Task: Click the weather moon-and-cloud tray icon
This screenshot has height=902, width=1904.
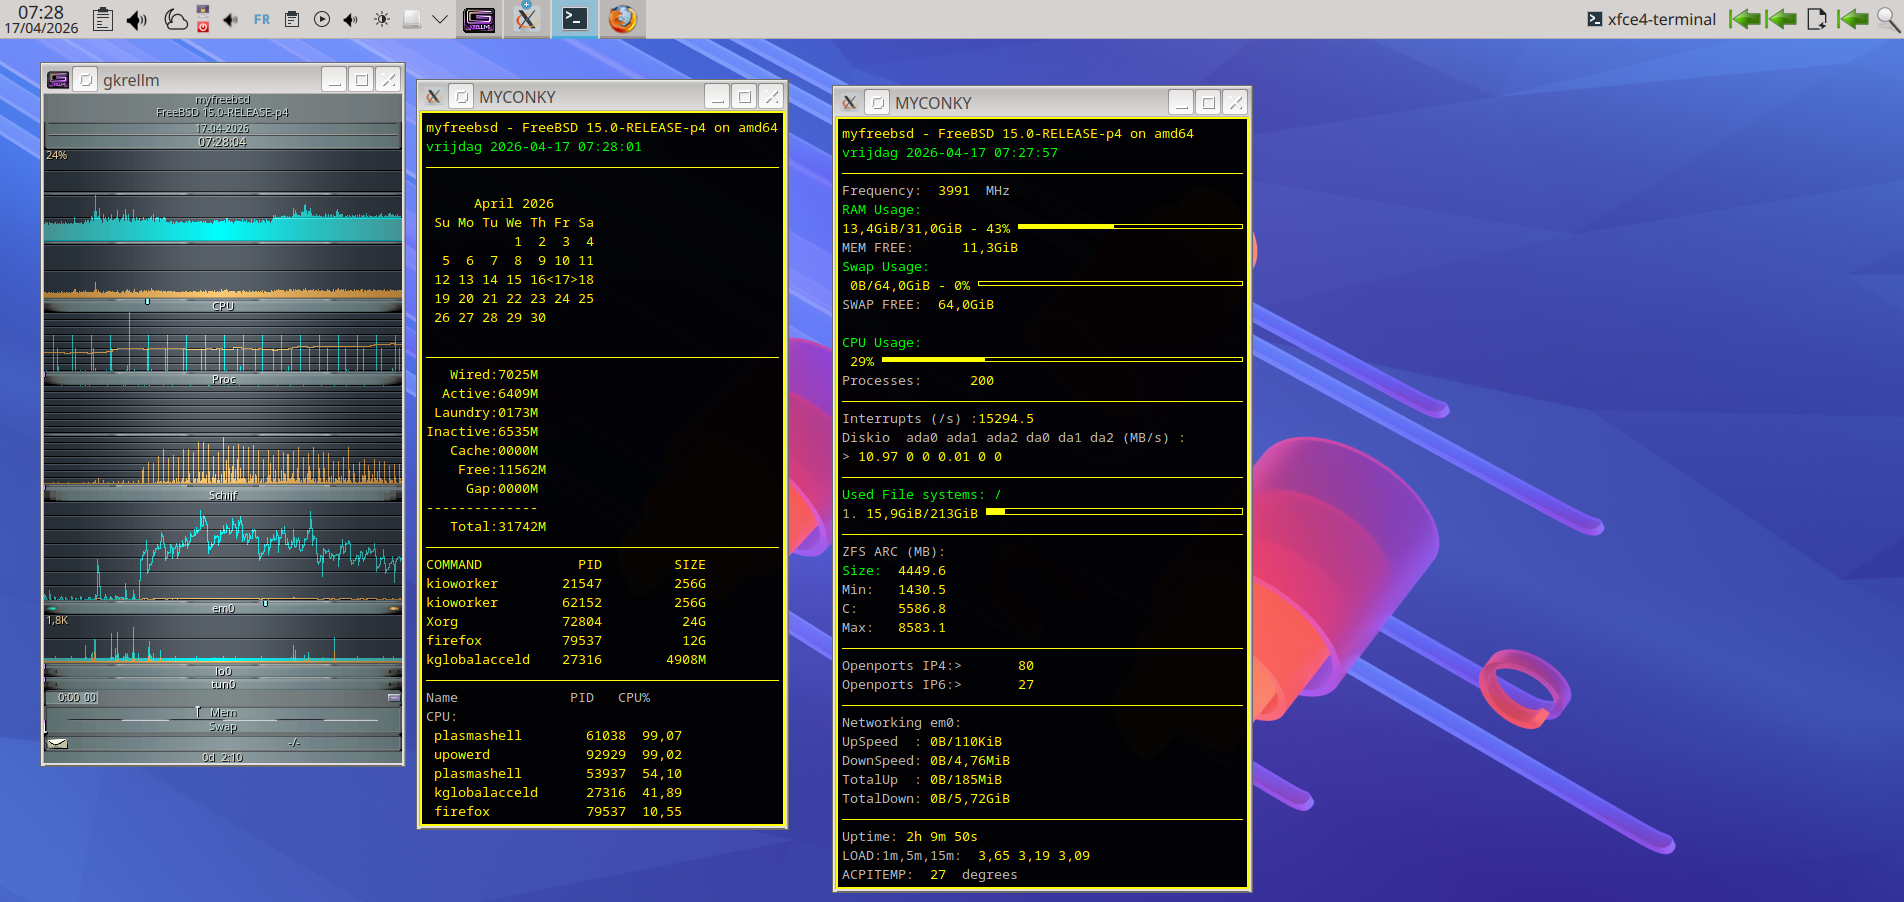Action: (175, 19)
